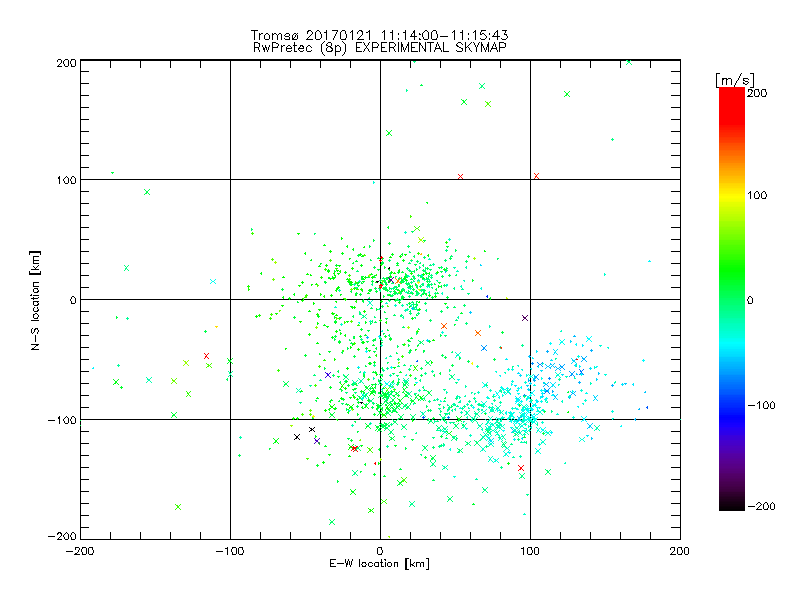Click the subtitle "RwPretec (8p) EXPERIMENTAL SKYMAP"

click(x=380, y=48)
